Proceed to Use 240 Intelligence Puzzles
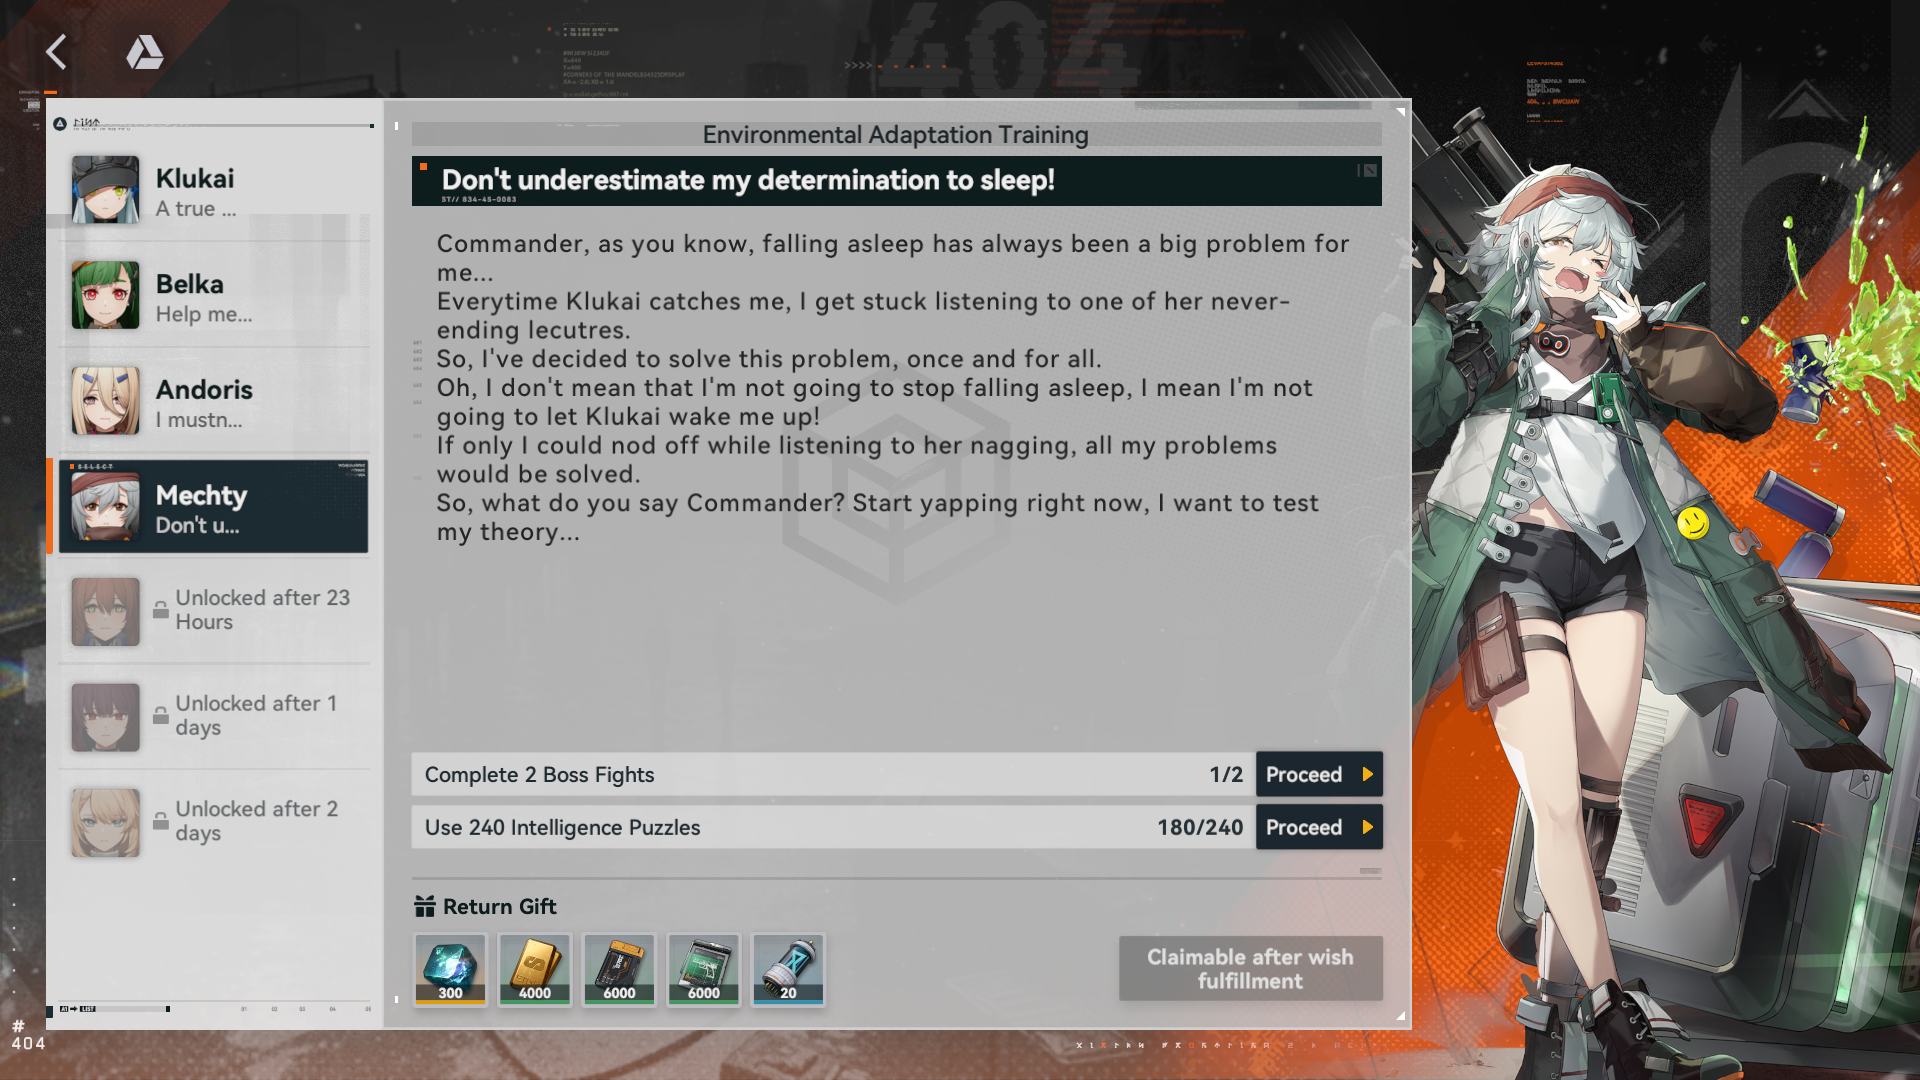 (x=1319, y=827)
